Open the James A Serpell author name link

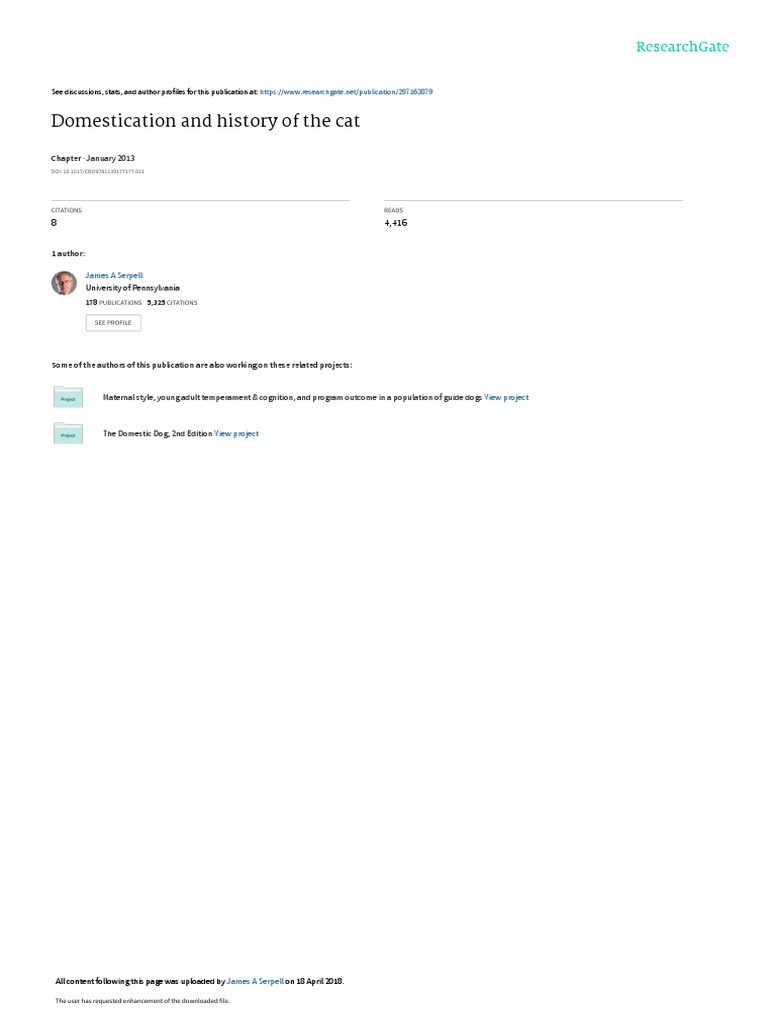[x=114, y=276]
